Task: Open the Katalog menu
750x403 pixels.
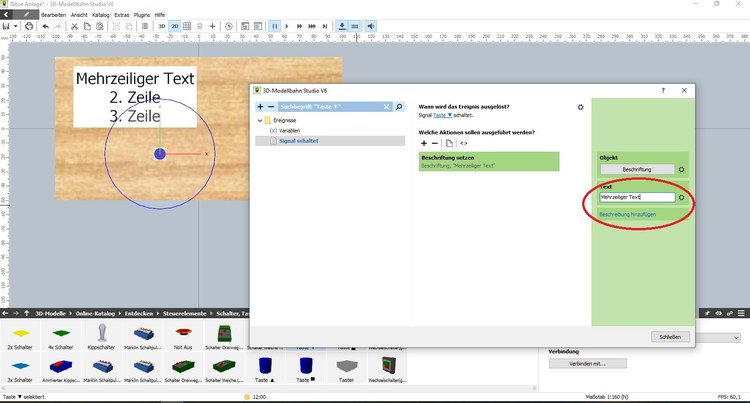Action: click(100, 15)
